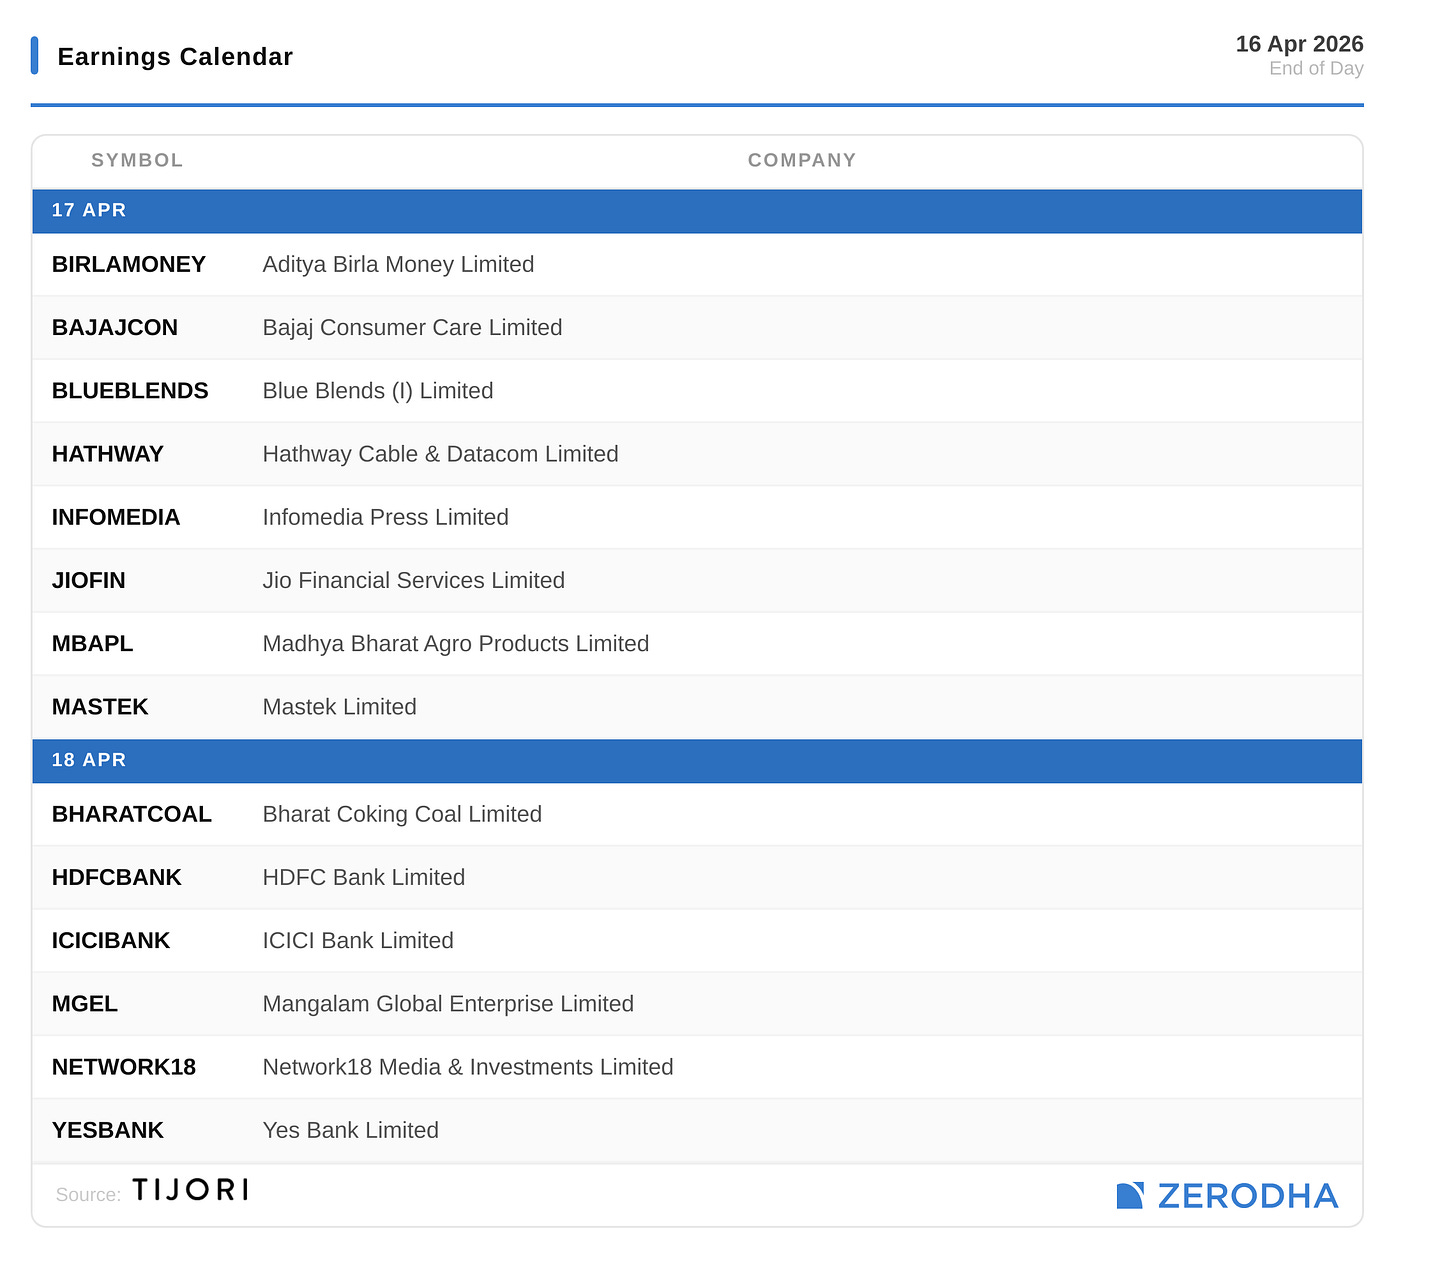Click Infomedia Press Limited

[385, 517]
